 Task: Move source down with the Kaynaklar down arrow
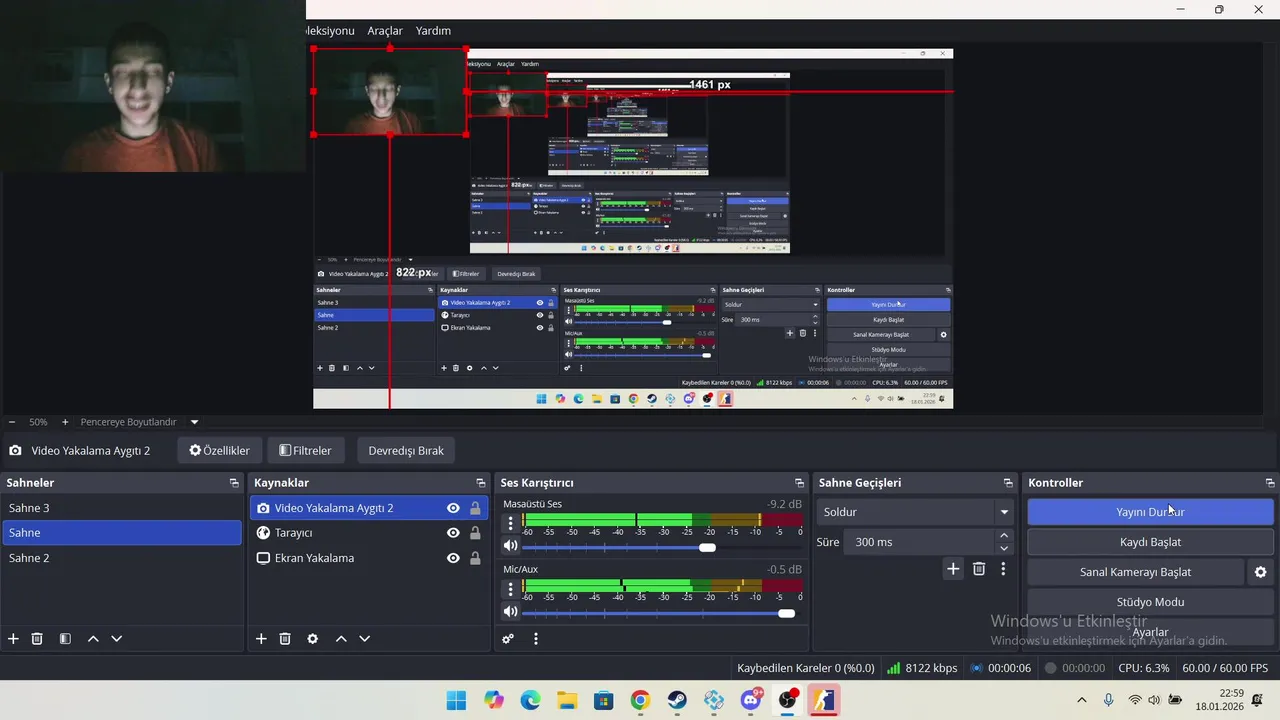coord(365,639)
